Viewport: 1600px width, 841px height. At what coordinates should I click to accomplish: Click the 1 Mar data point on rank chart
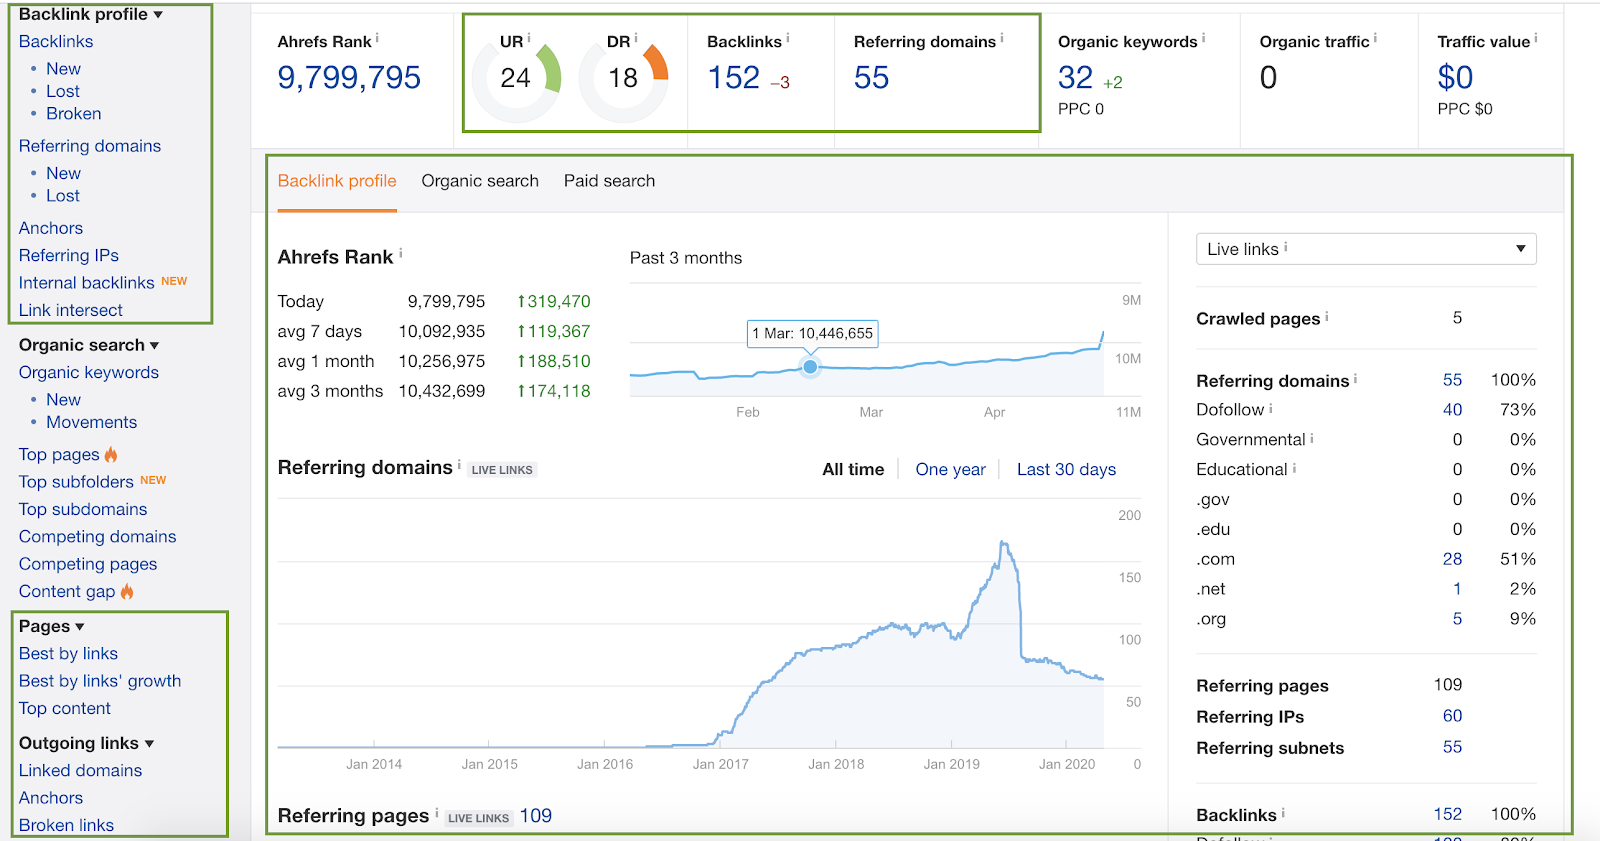click(x=810, y=367)
